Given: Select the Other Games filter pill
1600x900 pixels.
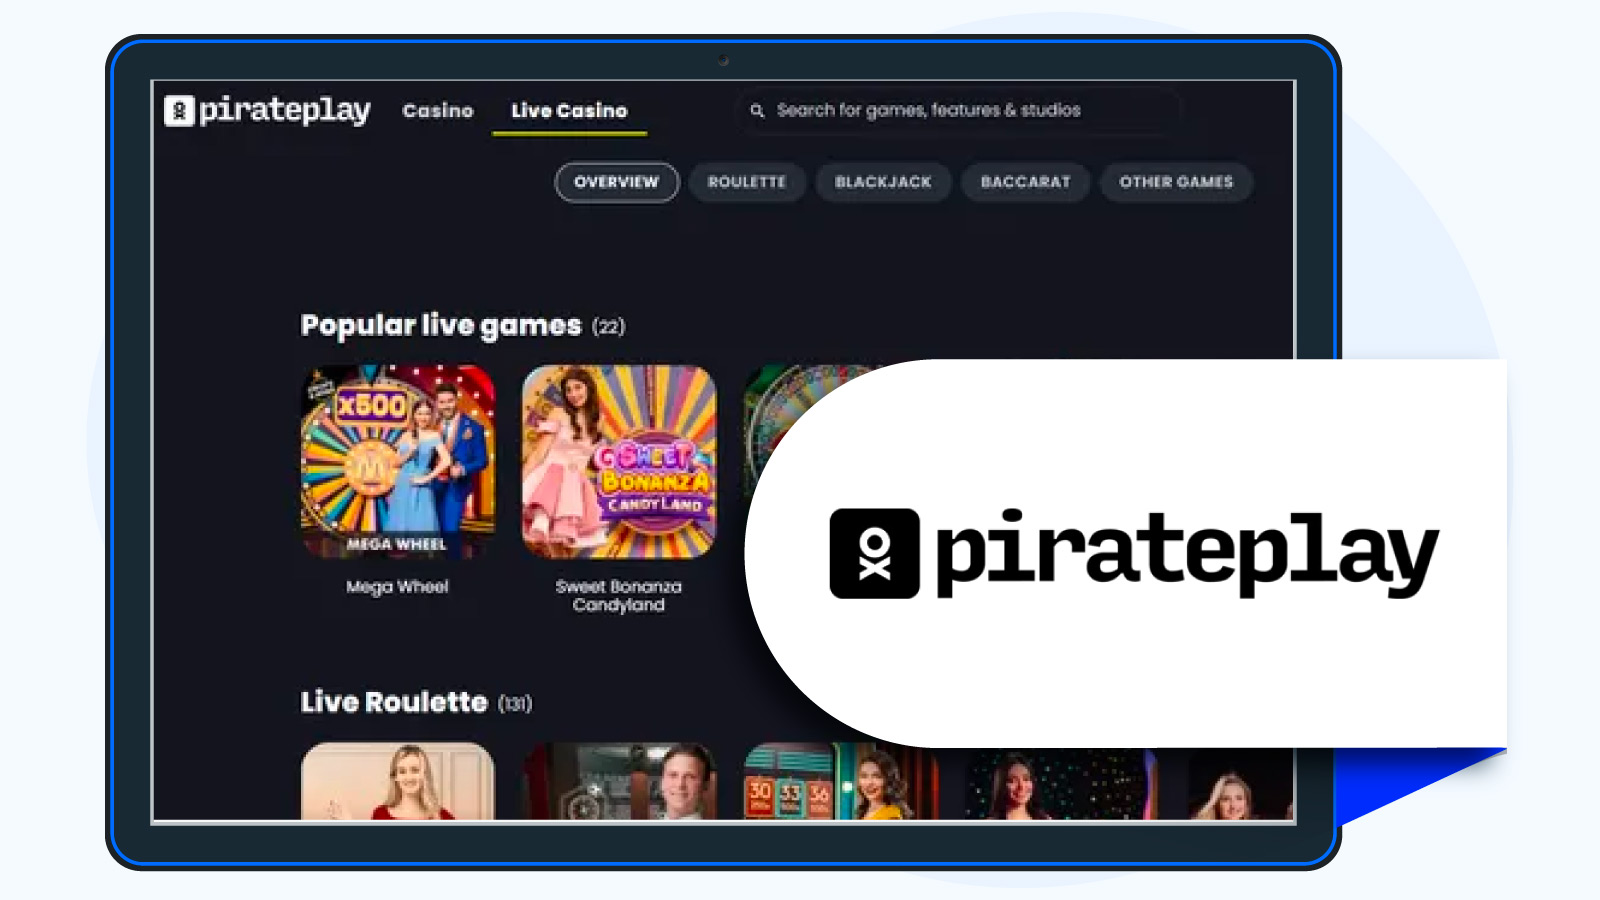Looking at the screenshot, I should 1176,182.
